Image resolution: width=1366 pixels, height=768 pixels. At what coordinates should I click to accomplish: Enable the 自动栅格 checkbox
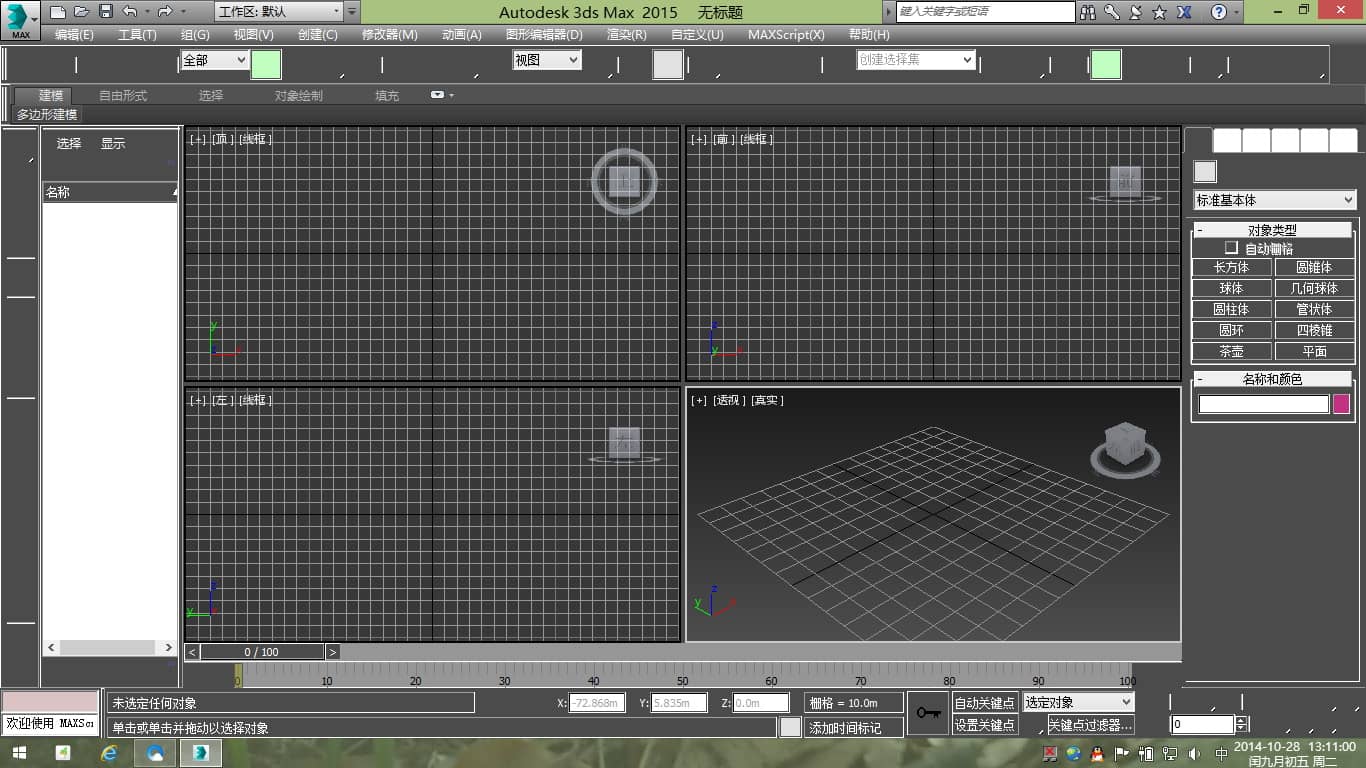pyautogui.click(x=1232, y=248)
